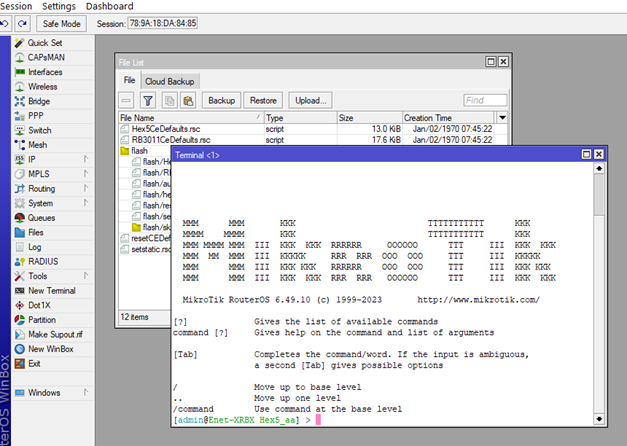Screen dimensions: 627x446
Task: Maximize the Terminal window
Action: pos(586,154)
